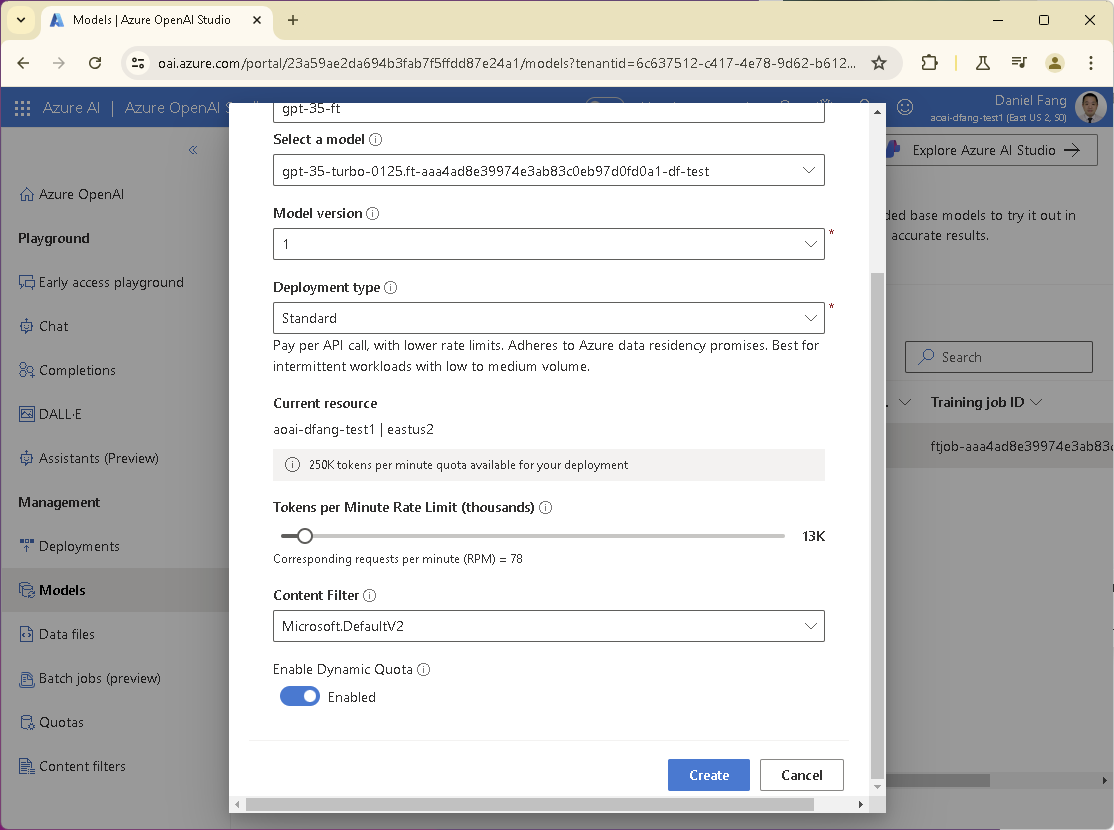Select the Models | Azure OpenAI Studio tab
This screenshot has width=1114, height=830.
point(153,20)
